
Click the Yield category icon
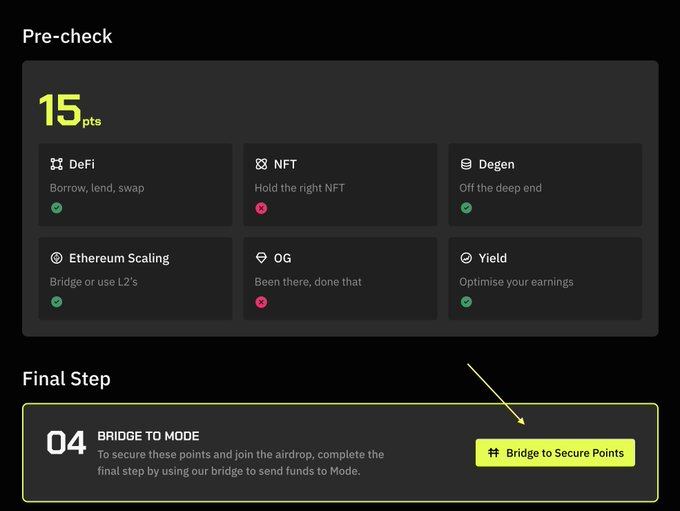click(x=466, y=258)
